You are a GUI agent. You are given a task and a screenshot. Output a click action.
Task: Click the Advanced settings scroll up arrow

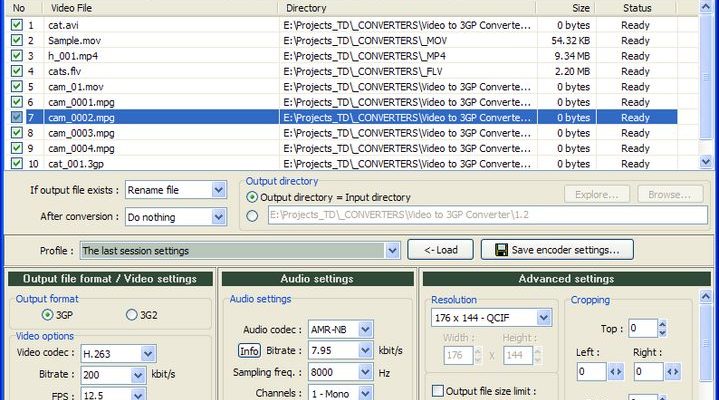click(706, 296)
